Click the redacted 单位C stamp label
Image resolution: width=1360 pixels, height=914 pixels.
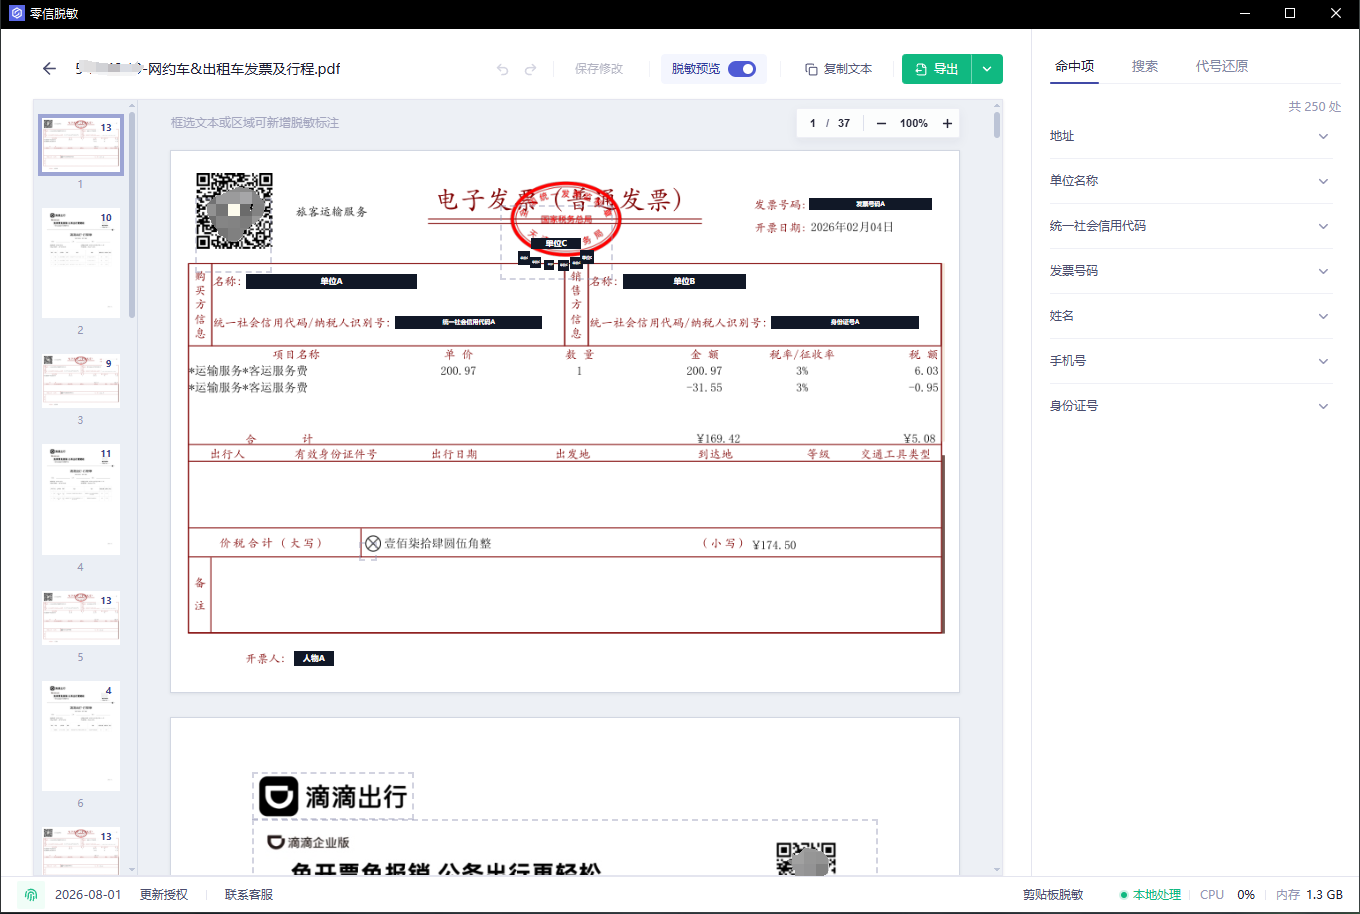556,243
